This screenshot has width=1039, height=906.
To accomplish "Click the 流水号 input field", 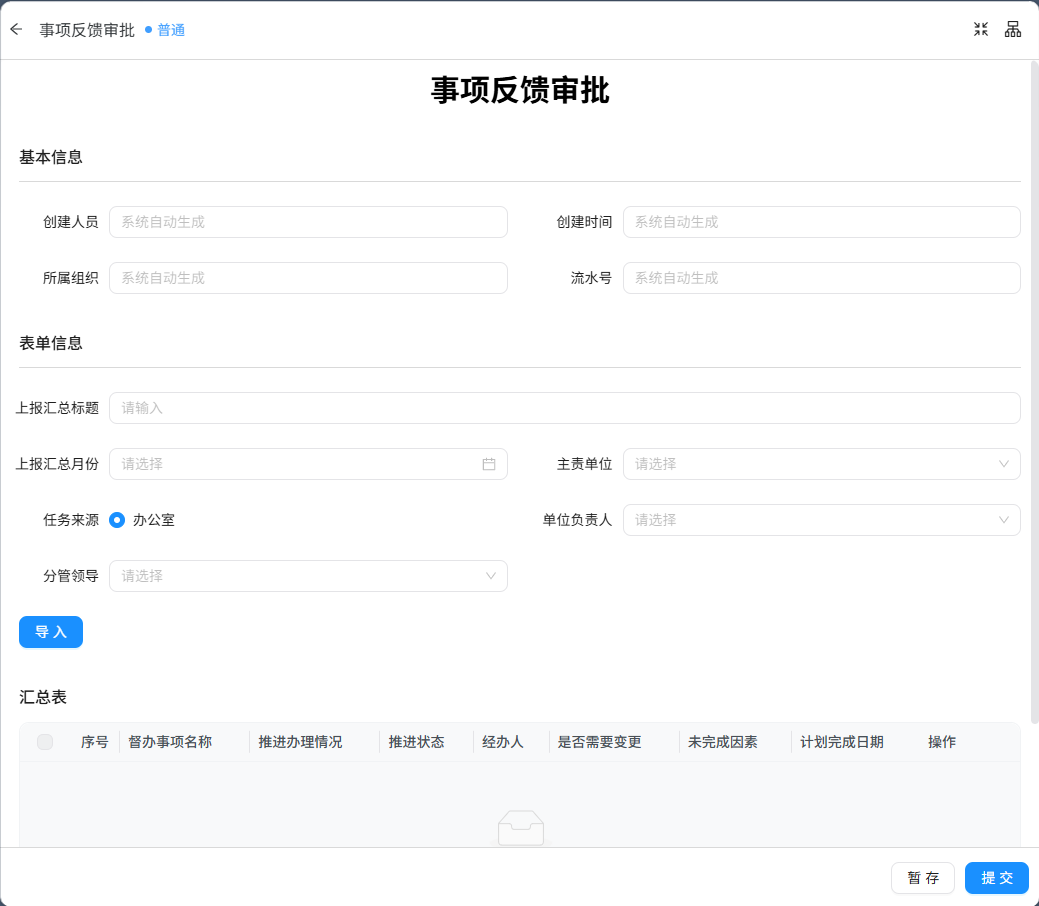I will point(821,278).
